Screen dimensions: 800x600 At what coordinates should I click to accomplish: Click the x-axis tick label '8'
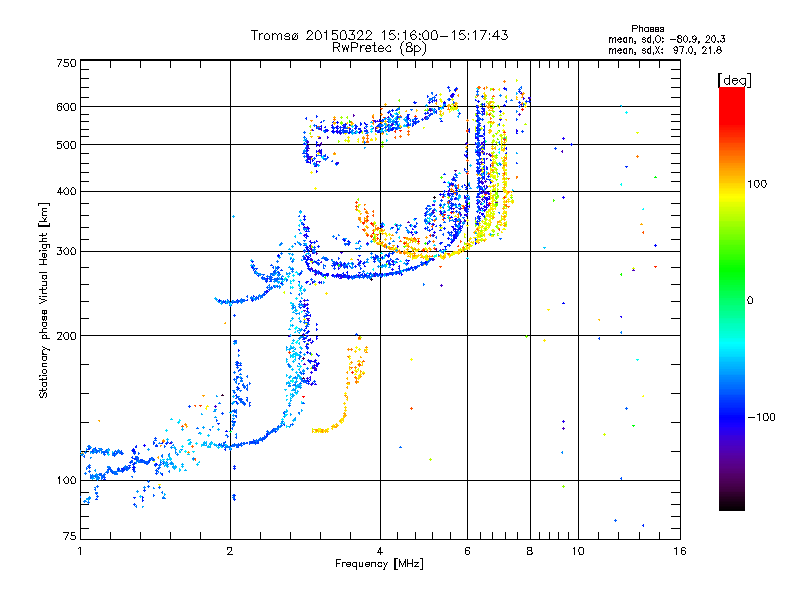coord(530,551)
